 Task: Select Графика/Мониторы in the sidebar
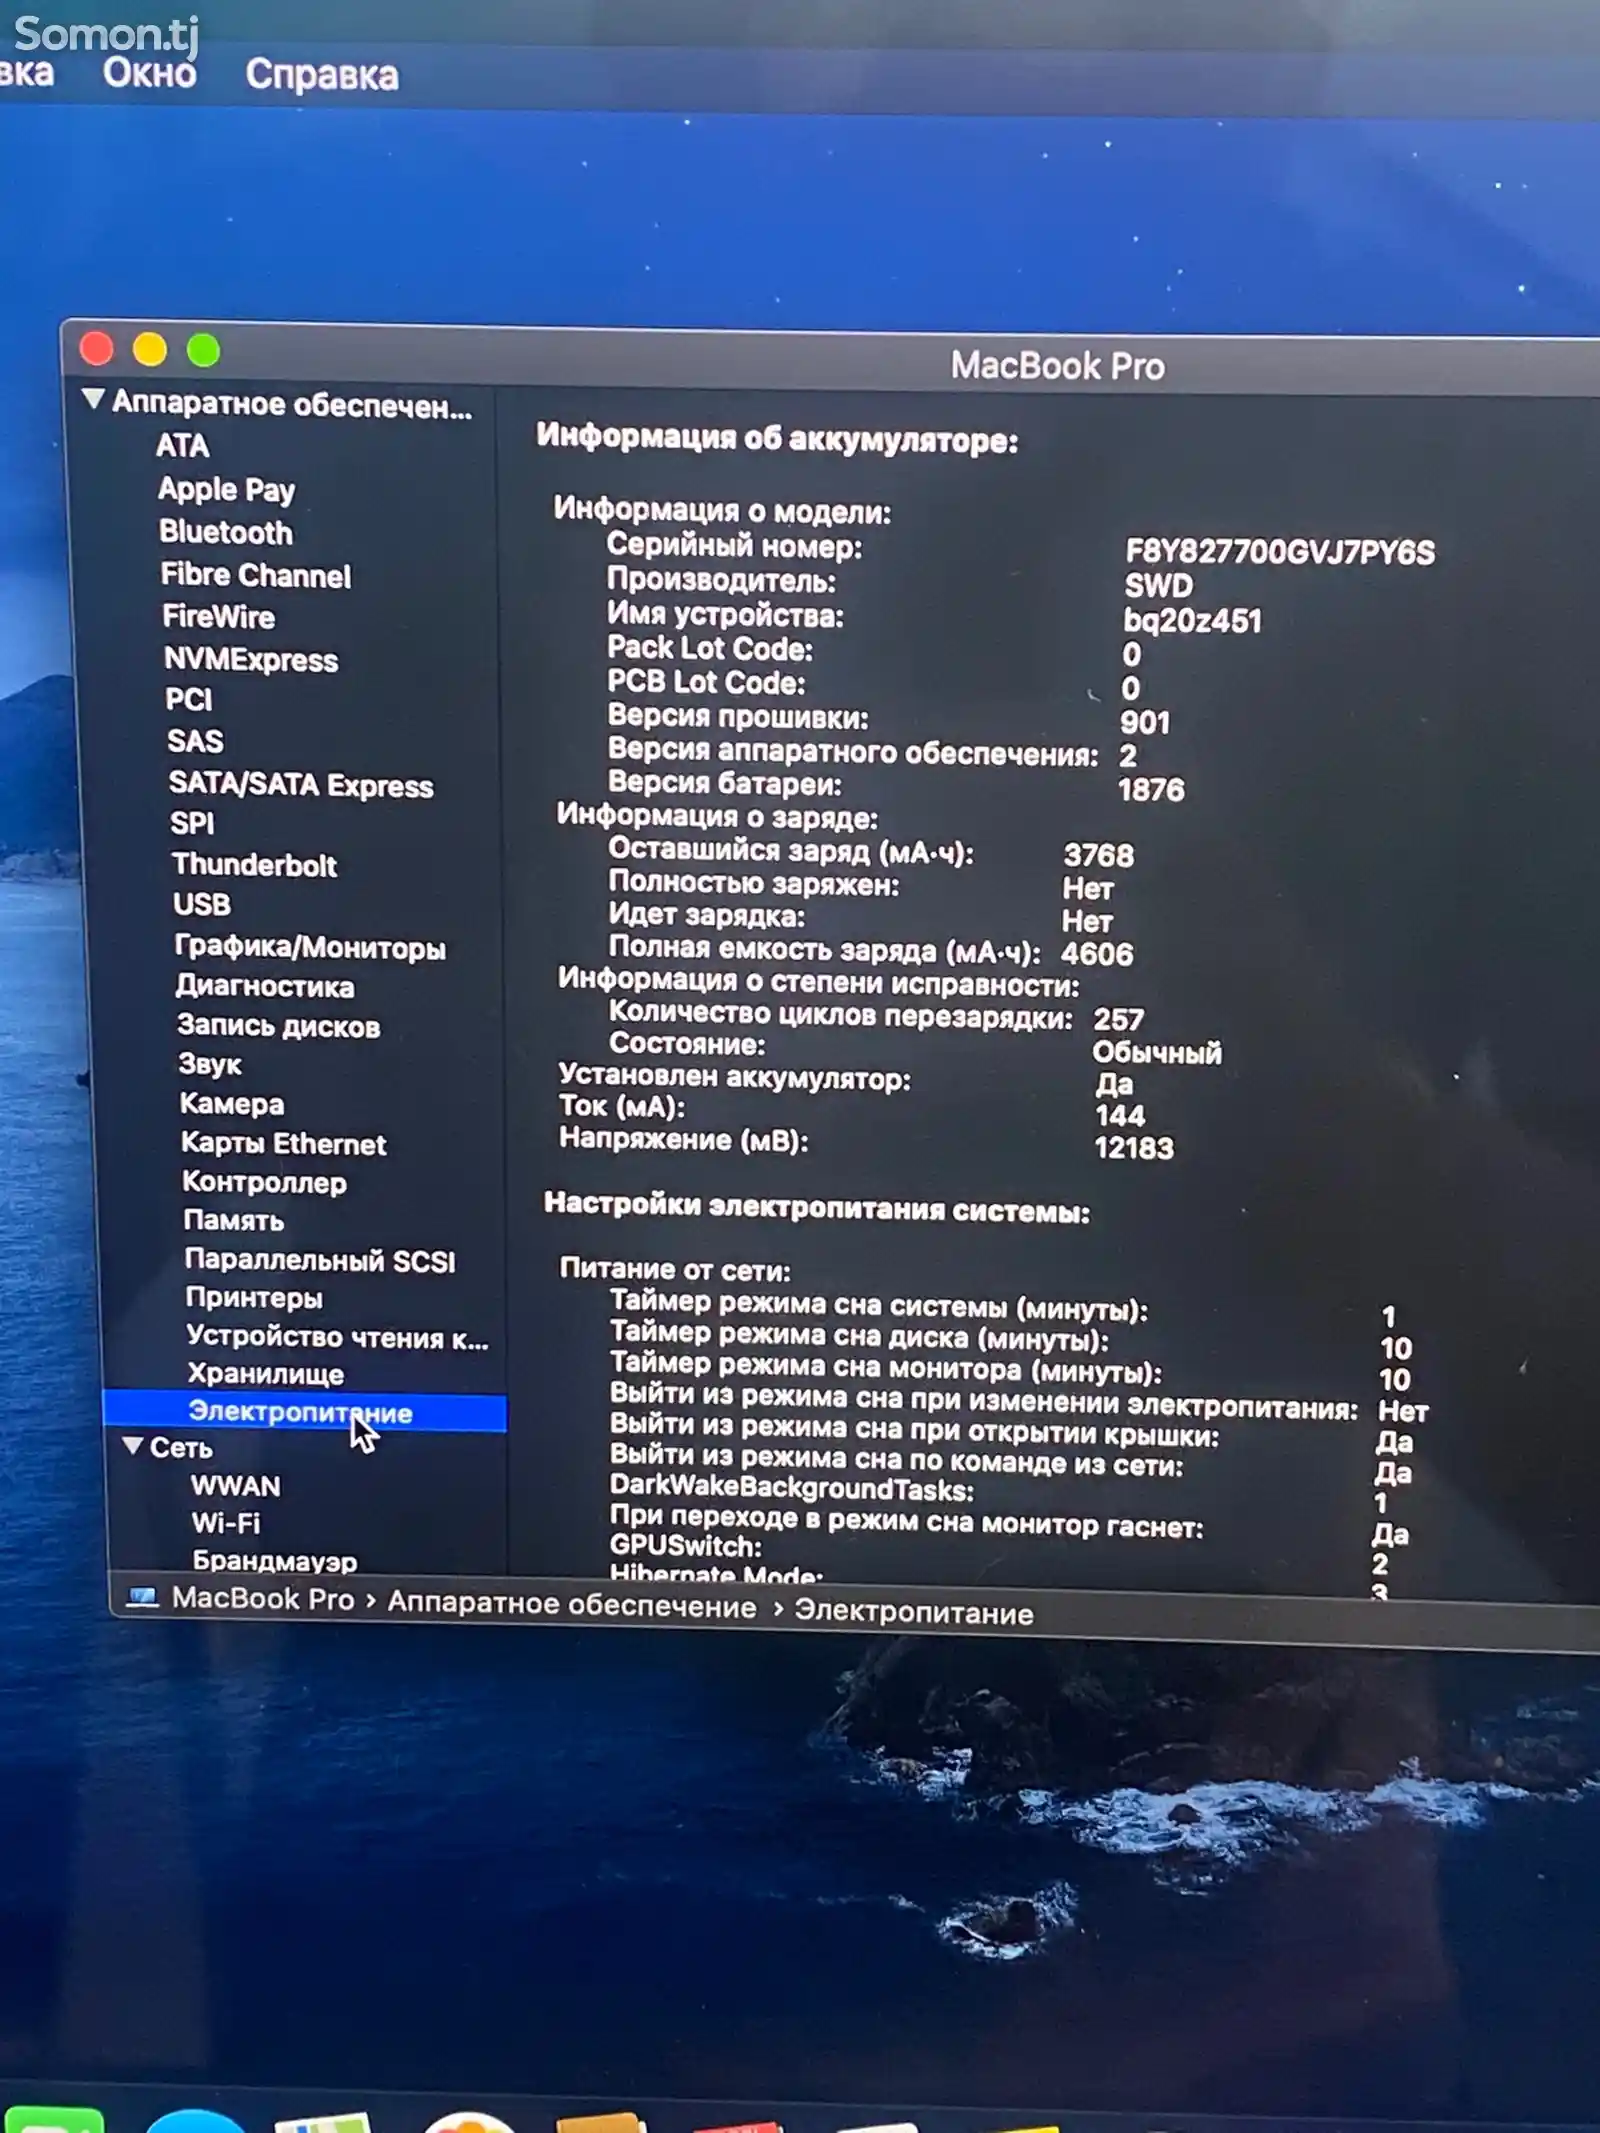click(310, 947)
